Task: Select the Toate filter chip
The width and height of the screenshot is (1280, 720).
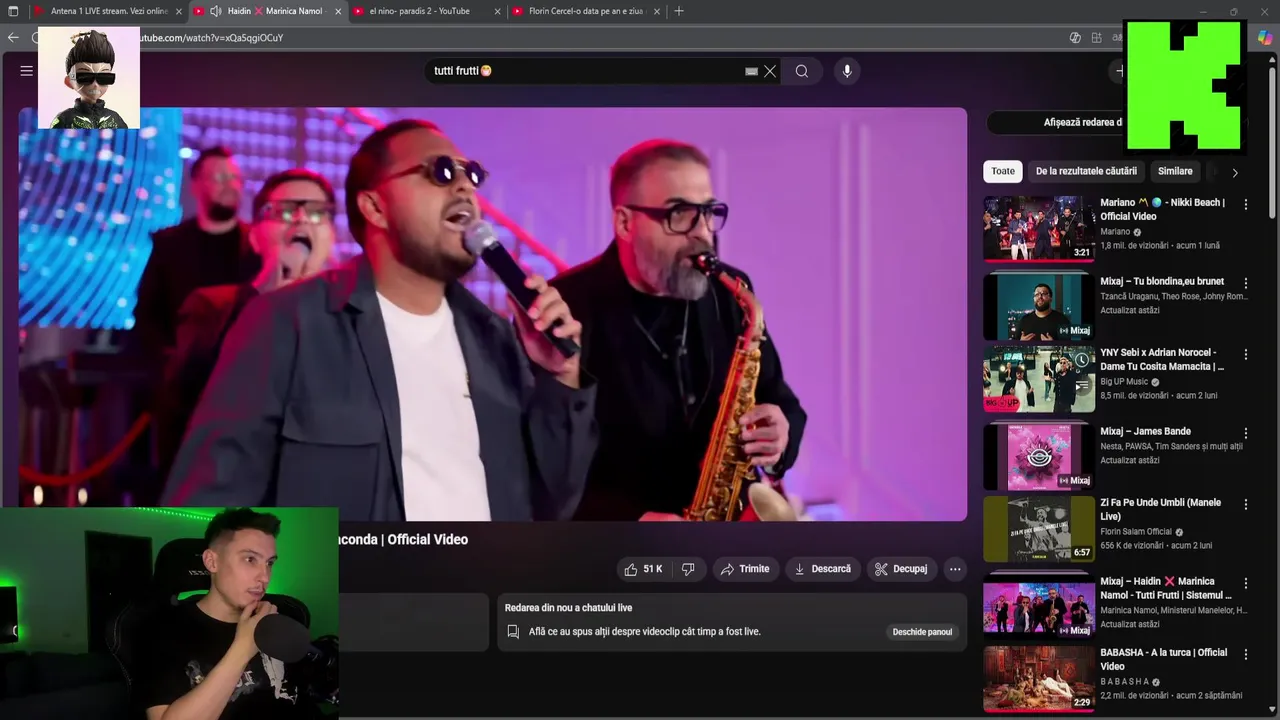Action: click(1003, 171)
